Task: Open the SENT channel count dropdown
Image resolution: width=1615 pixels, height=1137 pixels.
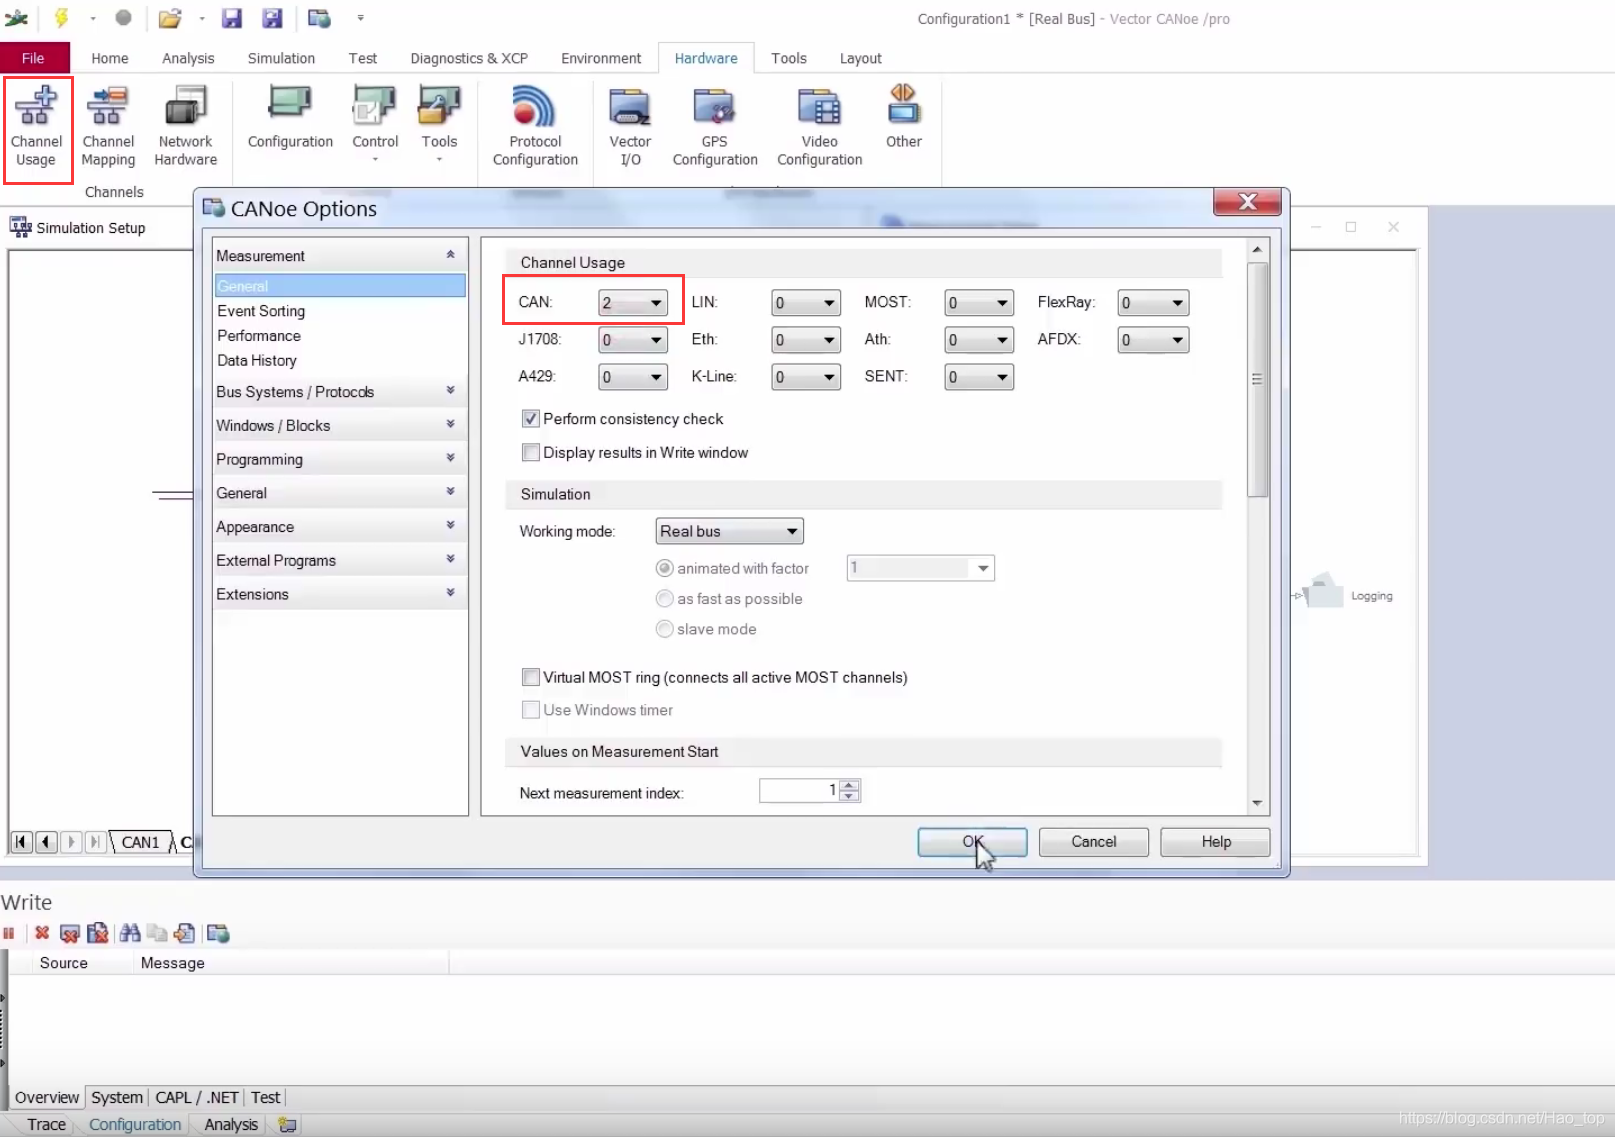Action: click(x=979, y=377)
